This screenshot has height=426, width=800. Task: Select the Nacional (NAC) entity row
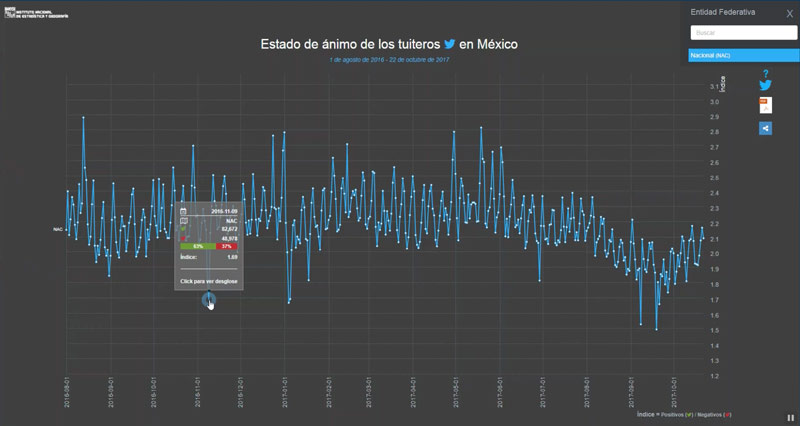pyautogui.click(x=743, y=55)
